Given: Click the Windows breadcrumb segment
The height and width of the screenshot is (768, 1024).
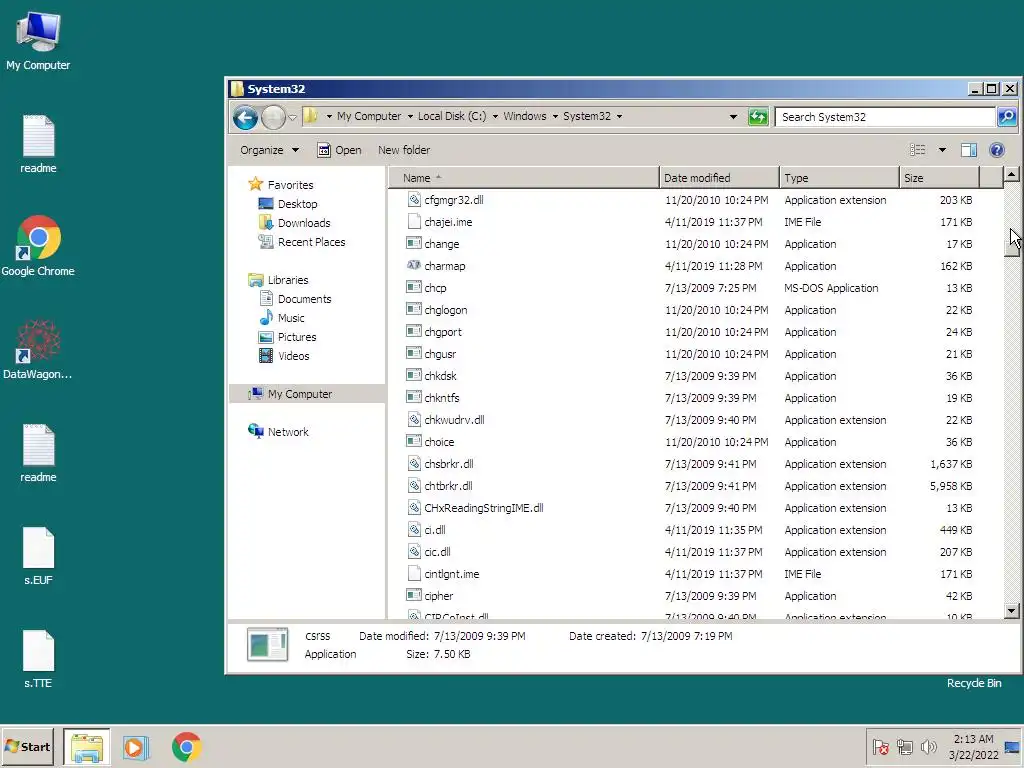Looking at the screenshot, I should [x=524, y=116].
